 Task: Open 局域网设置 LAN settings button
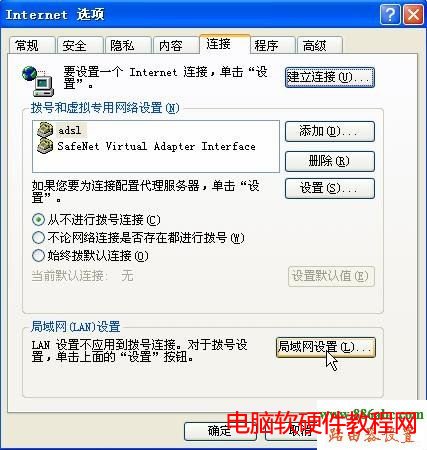(326, 347)
